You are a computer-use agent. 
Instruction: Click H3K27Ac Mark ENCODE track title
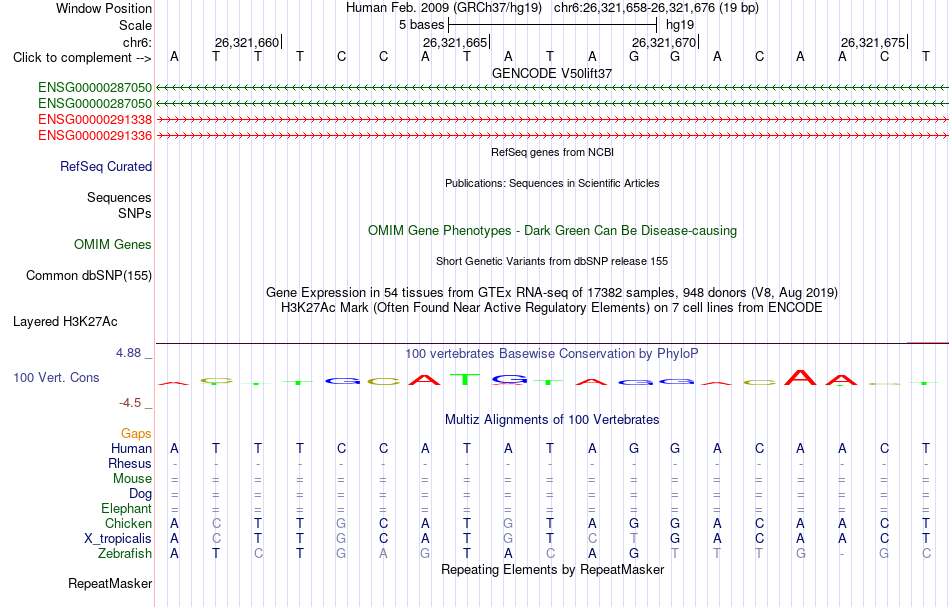pos(552,308)
